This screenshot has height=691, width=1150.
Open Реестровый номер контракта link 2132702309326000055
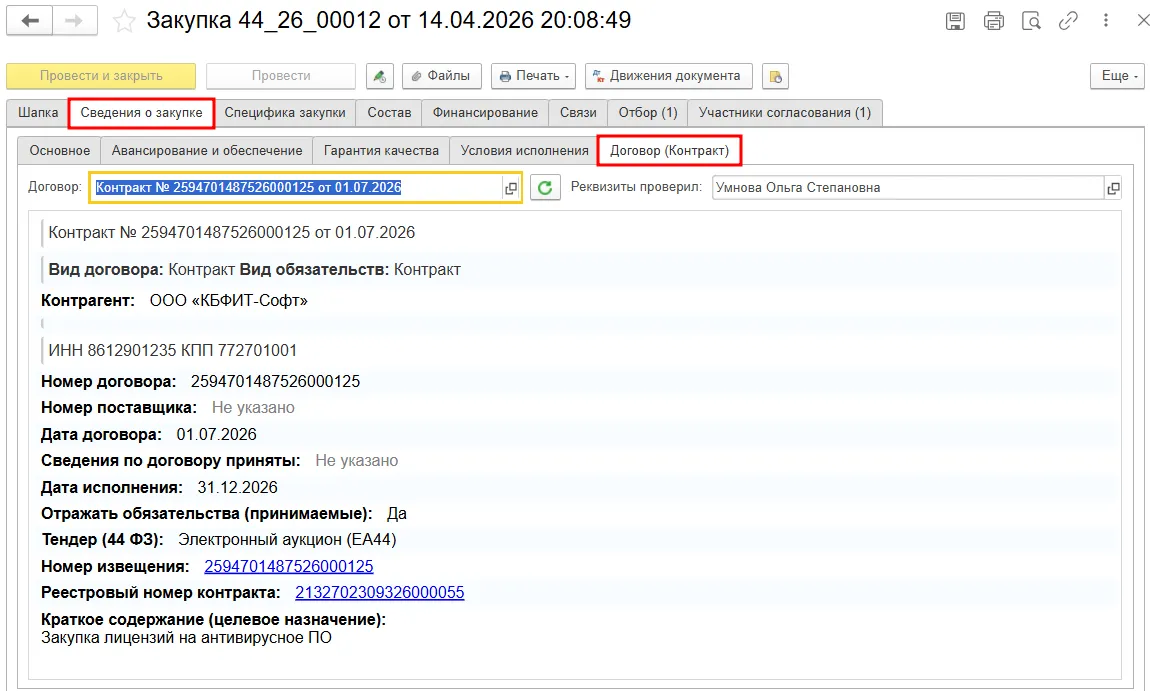pos(380,593)
